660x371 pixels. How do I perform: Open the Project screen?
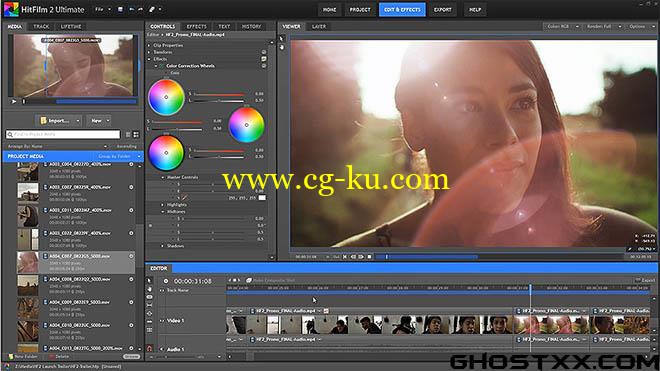pos(360,10)
